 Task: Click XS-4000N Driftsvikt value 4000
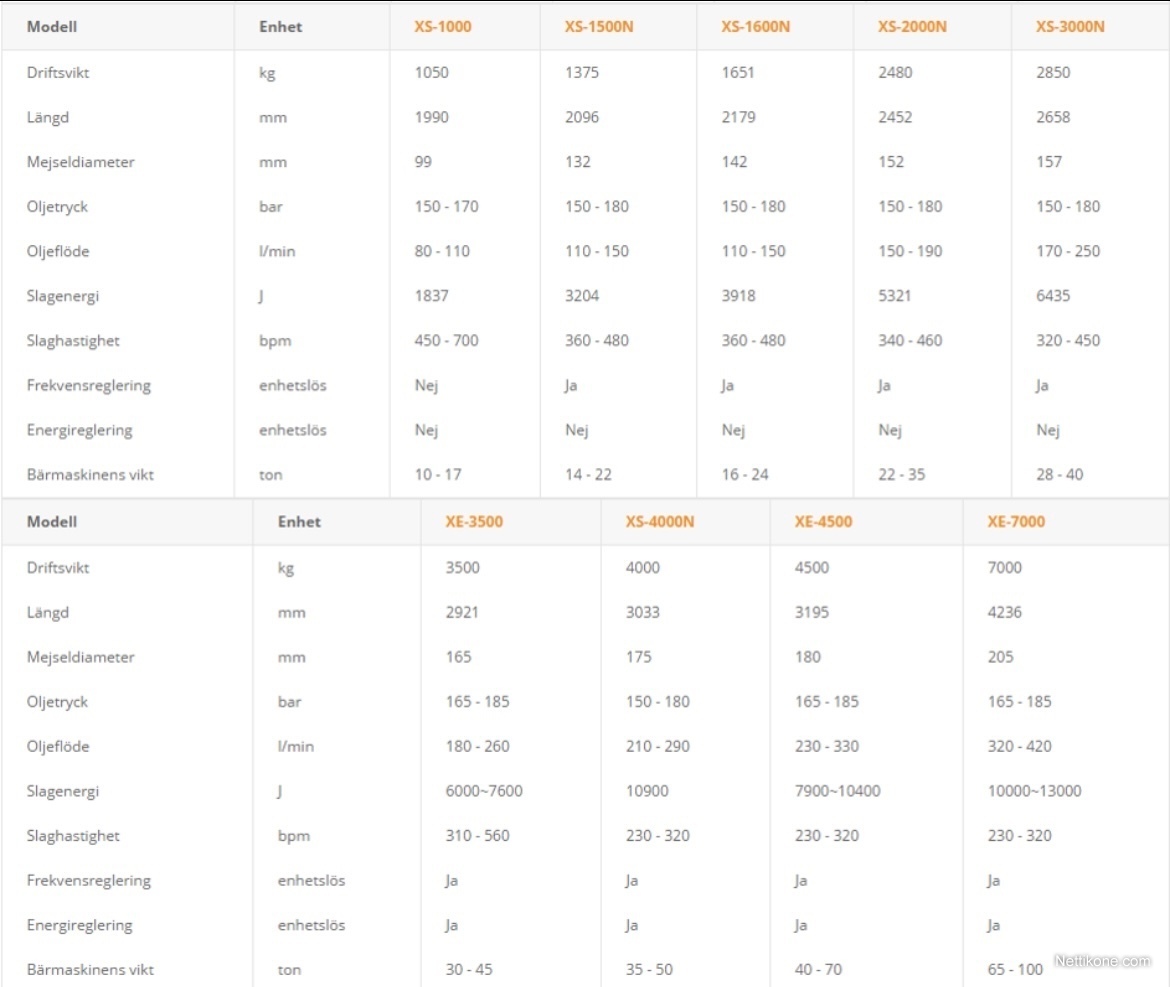(642, 568)
